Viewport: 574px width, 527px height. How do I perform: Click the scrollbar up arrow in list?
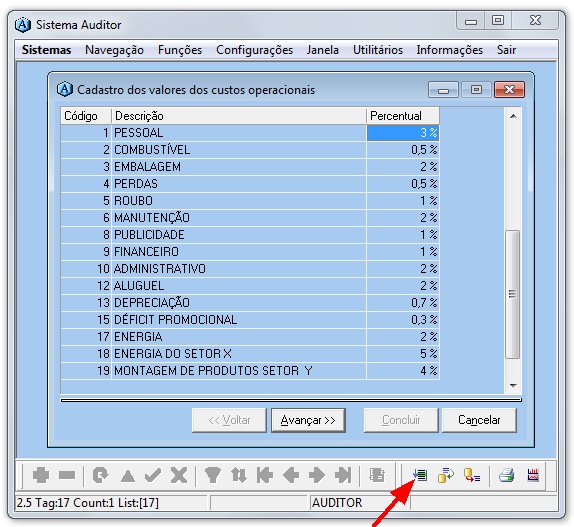tap(513, 116)
